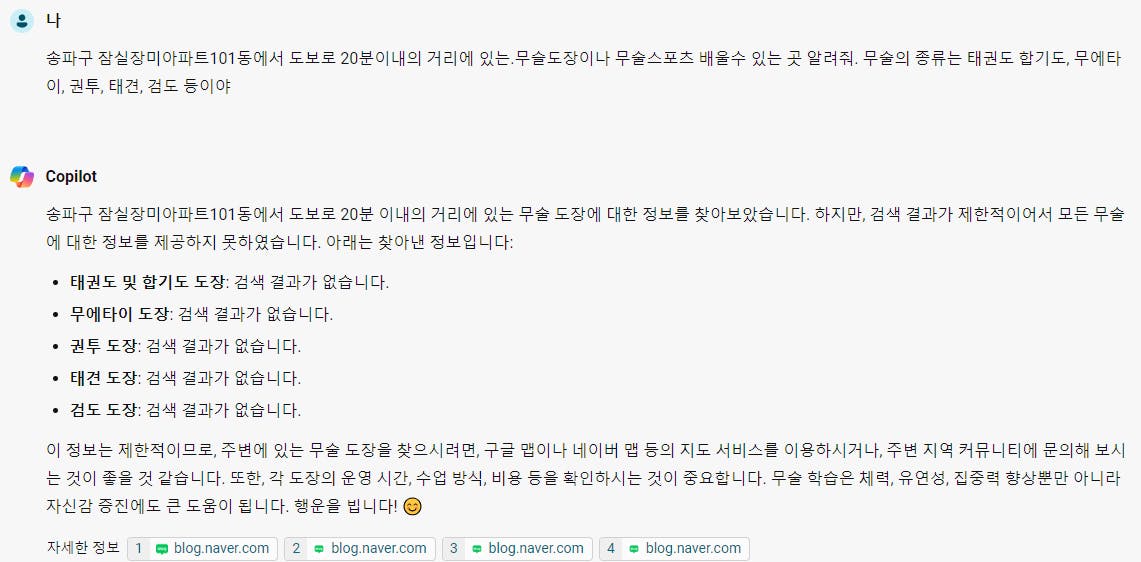1141x562 pixels.
Task: Click the Naver blog icon in source 3
Action: pos(477,549)
